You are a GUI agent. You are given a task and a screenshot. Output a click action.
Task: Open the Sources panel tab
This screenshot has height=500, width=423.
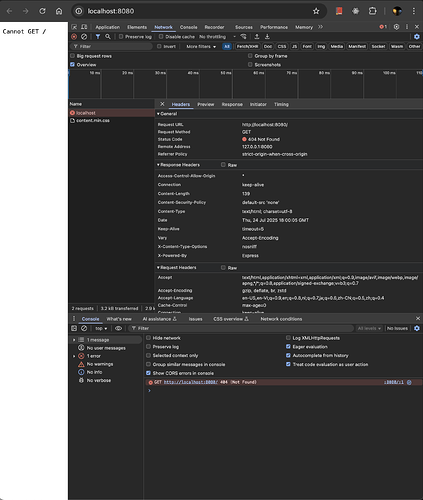pos(244,27)
